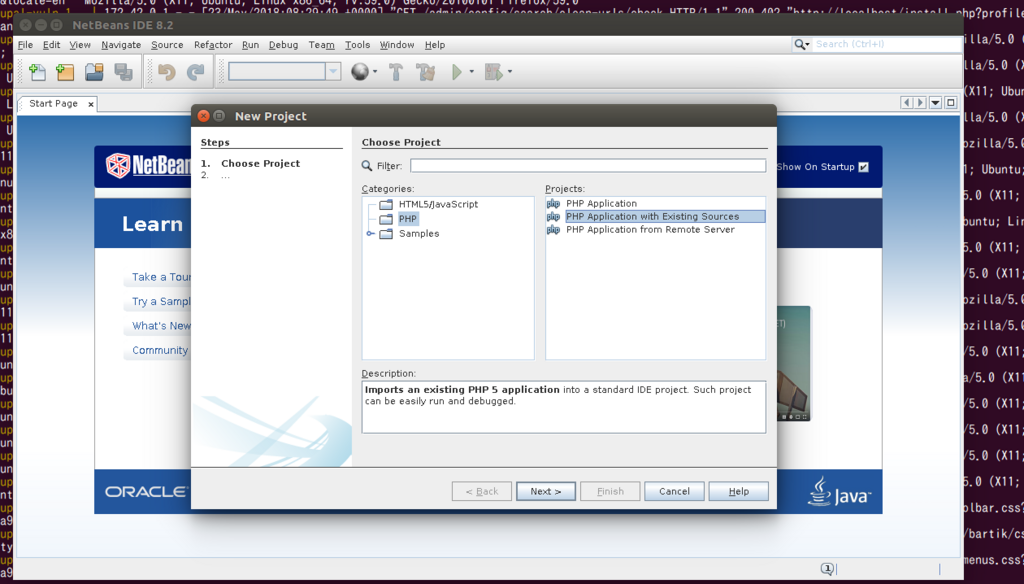This screenshot has height=584, width=1024.
Task: Click the Redo toolbar icon
Action: coord(195,71)
